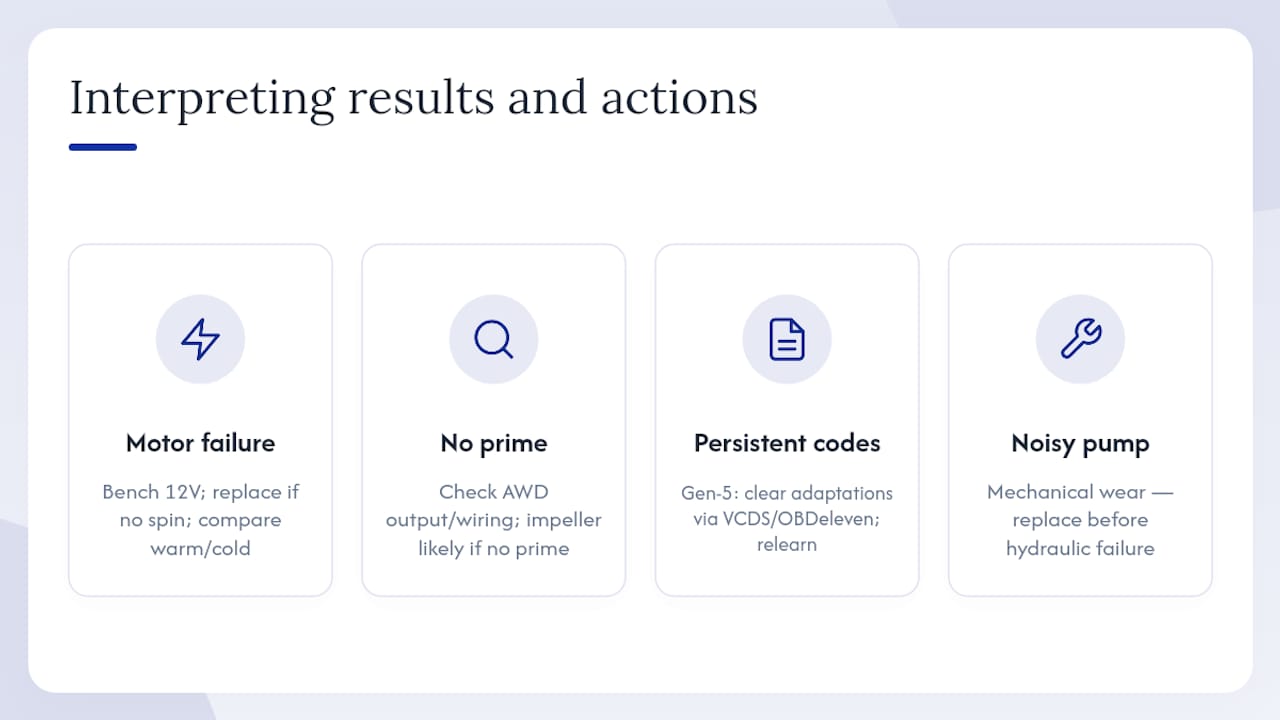Select the Persistent codes heading
Image resolution: width=1280 pixels, height=720 pixels.
(x=787, y=443)
